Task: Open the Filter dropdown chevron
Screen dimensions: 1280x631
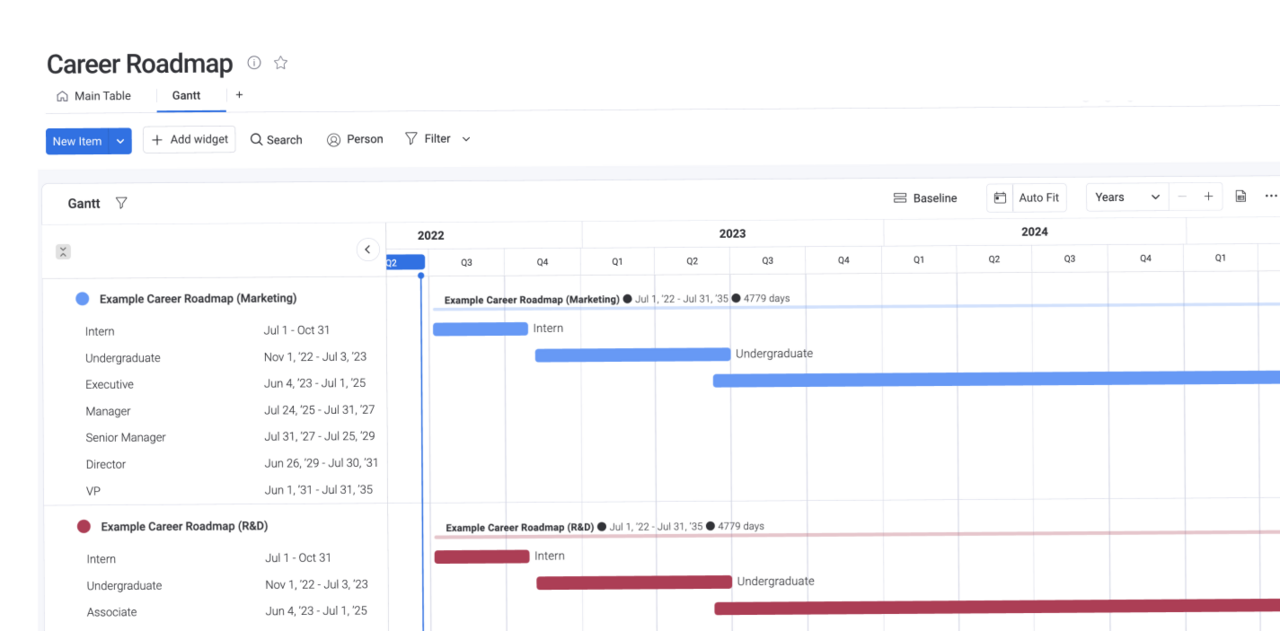Action: point(466,140)
